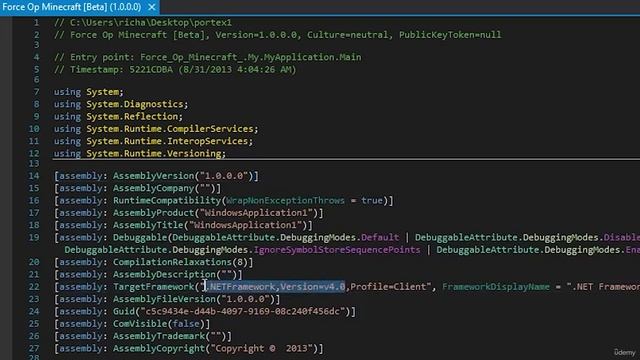Click CompilationRelaxations attribute
The image size is (640, 360).
click(172, 262)
